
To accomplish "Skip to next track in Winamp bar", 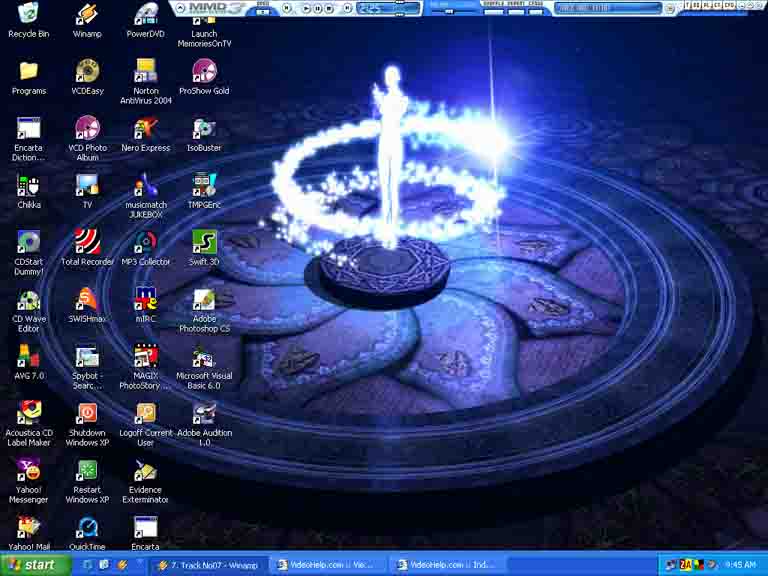I will [x=347, y=7].
